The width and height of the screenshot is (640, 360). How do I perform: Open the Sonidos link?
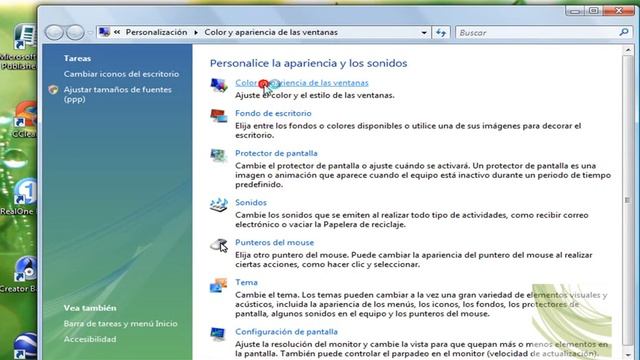pos(251,202)
